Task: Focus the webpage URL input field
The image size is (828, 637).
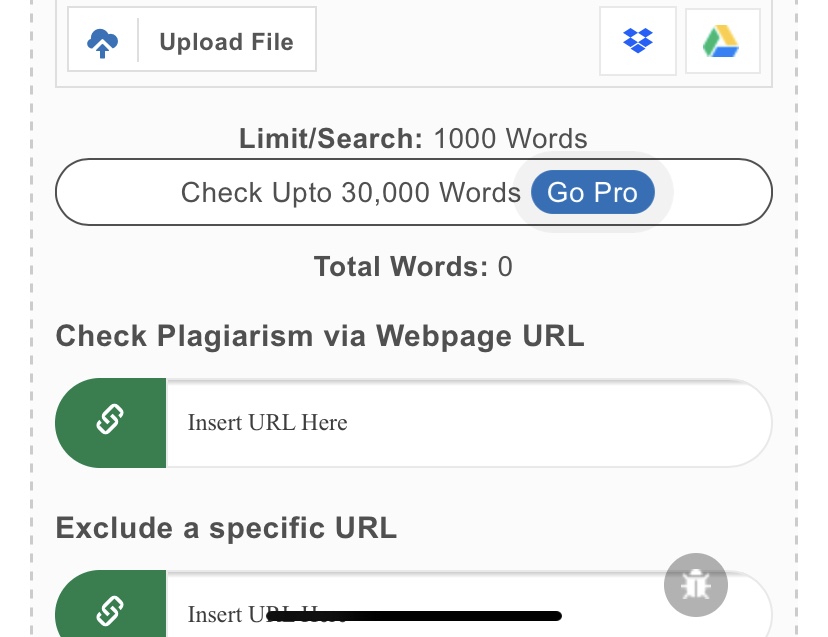Action: click(467, 423)
